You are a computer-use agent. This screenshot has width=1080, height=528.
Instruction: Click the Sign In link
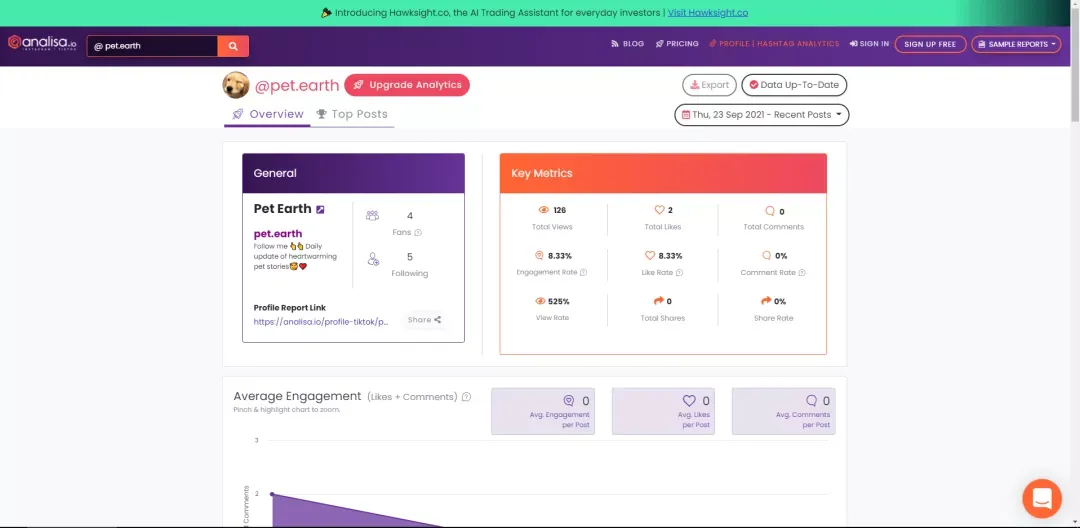pos(869,43)
